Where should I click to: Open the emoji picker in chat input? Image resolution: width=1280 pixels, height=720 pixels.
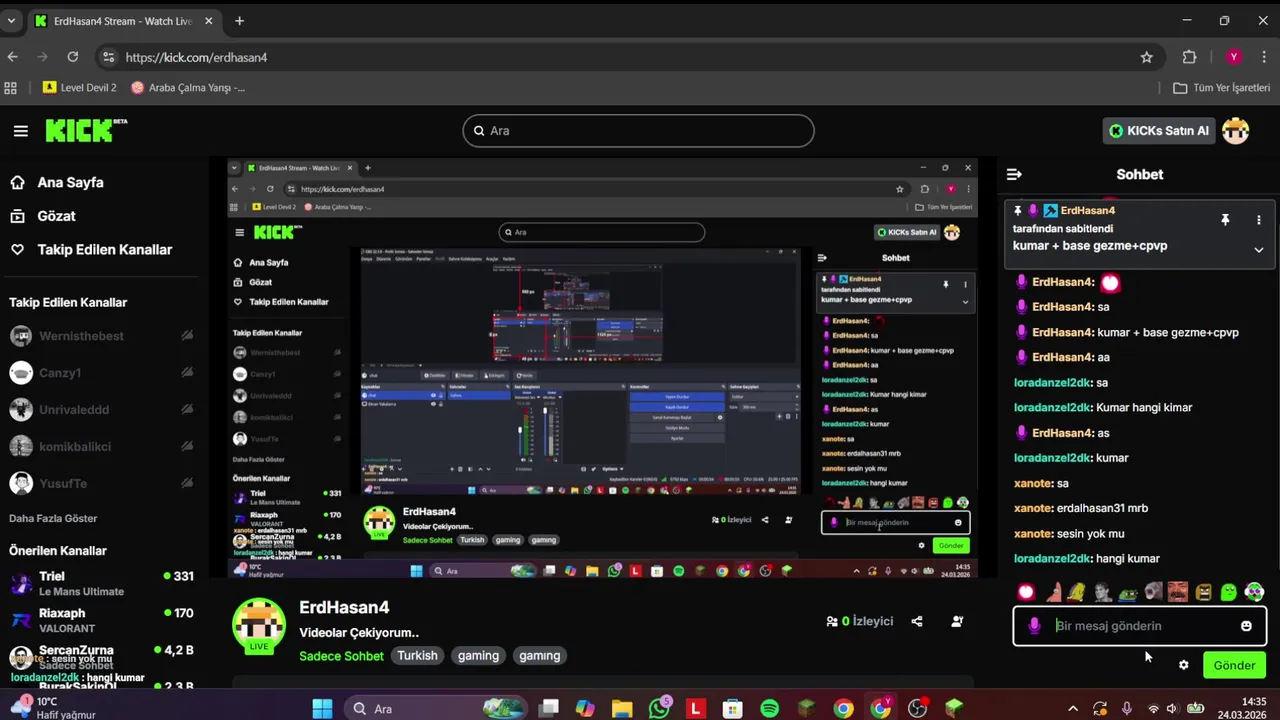click(1246, 626)
